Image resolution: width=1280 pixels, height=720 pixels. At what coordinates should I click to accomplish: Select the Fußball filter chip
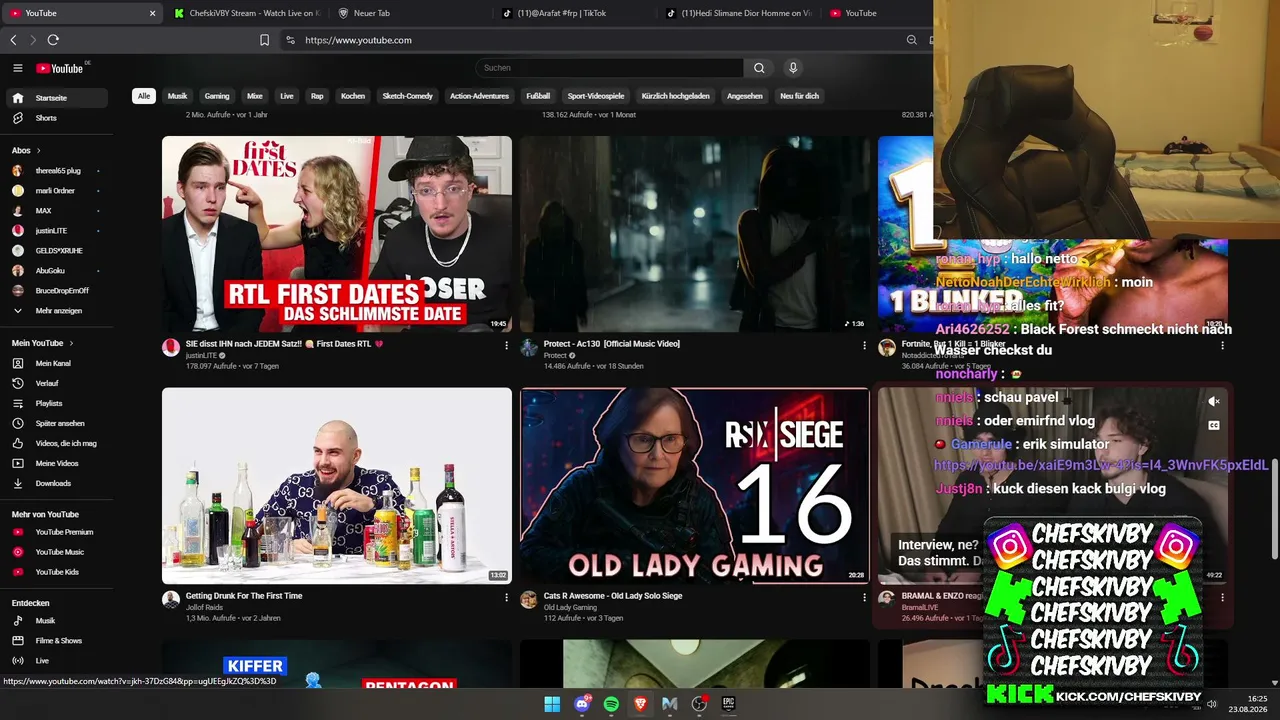tap(538, 96)
